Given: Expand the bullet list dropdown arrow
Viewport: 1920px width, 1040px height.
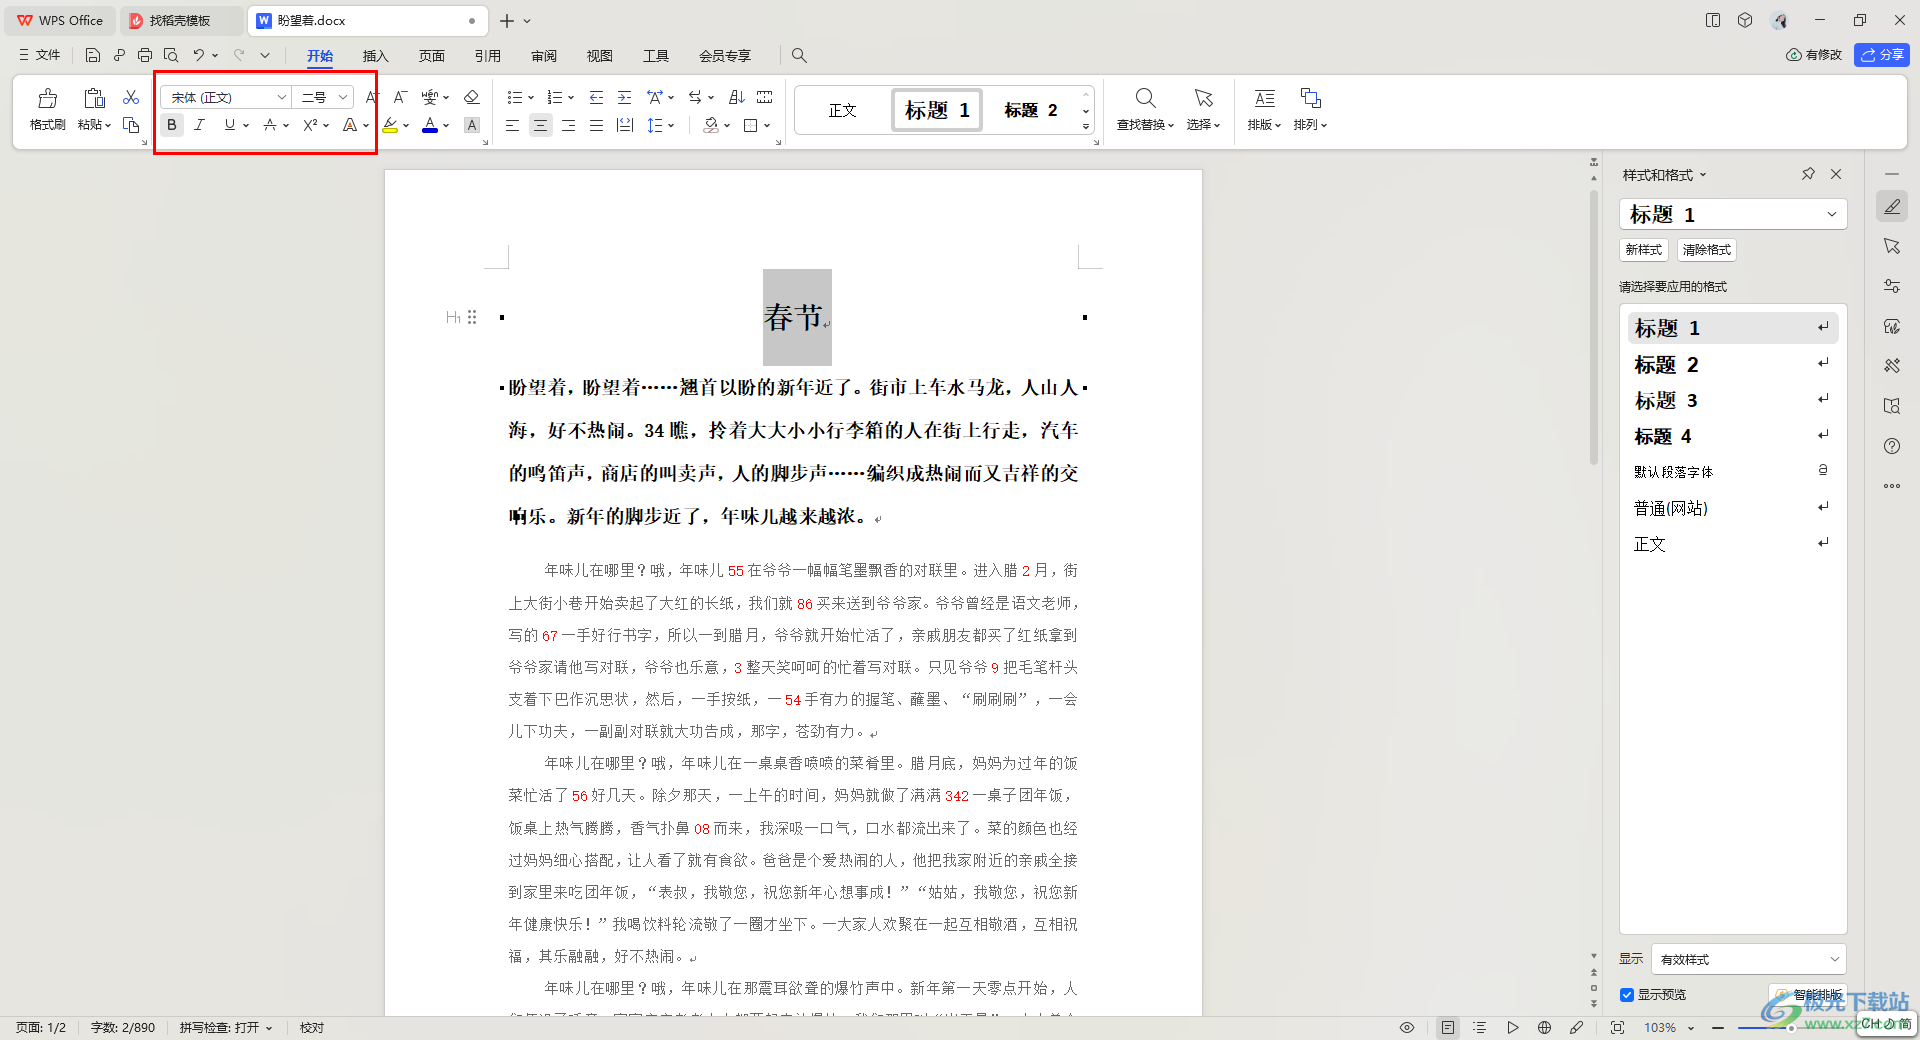Looking at the screenshot, I should pos(530,97).
